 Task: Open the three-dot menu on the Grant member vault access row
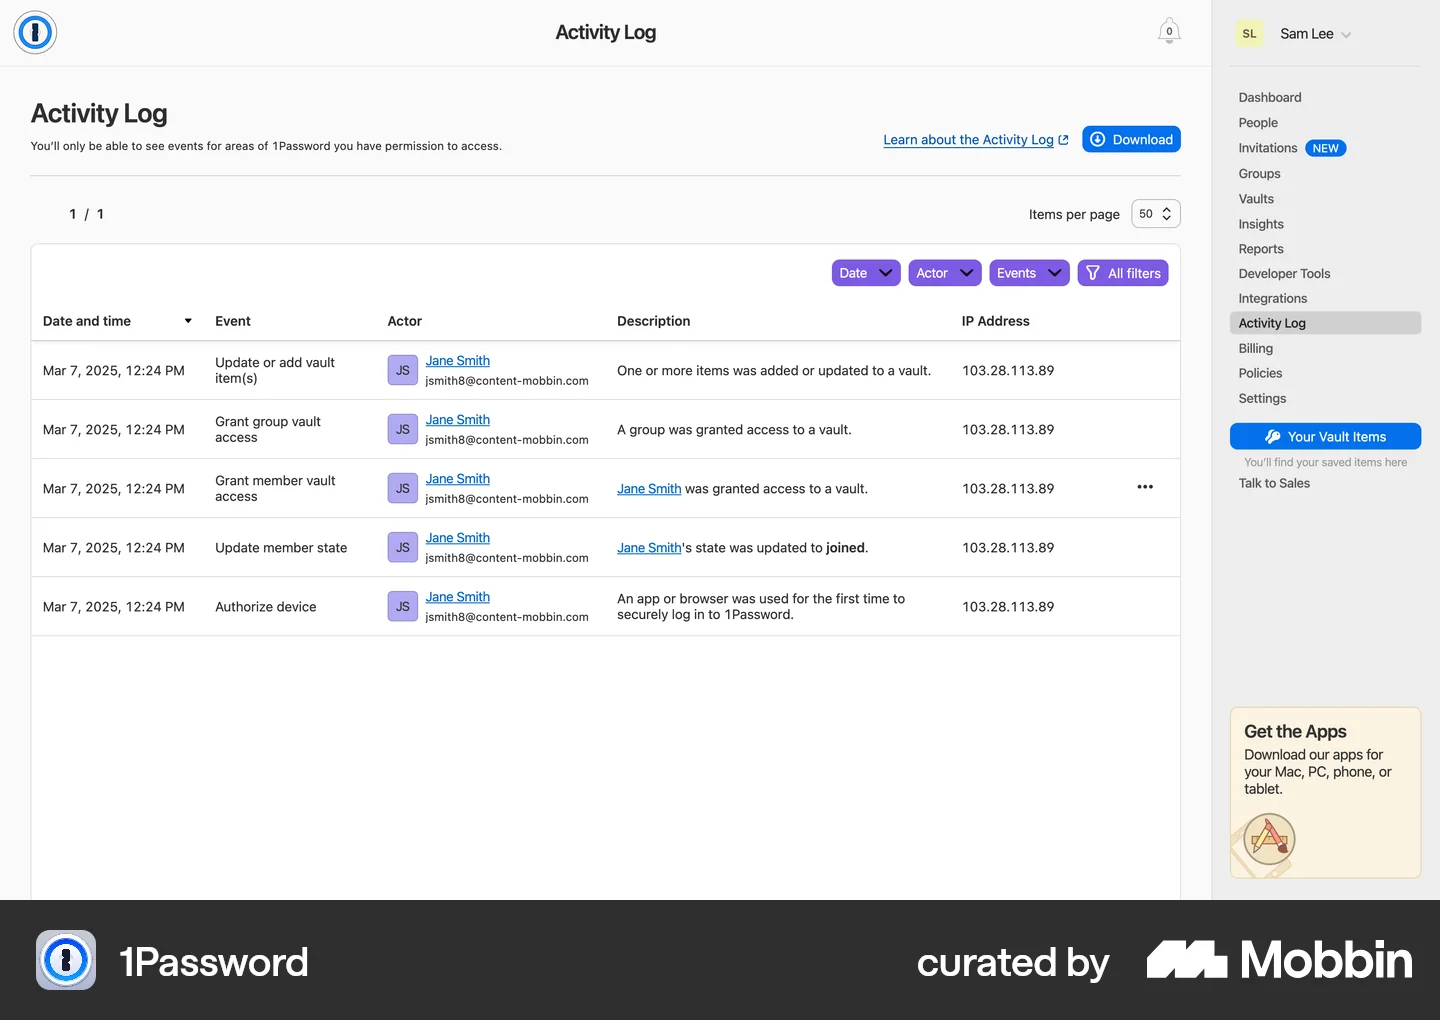coord(1145,487)
